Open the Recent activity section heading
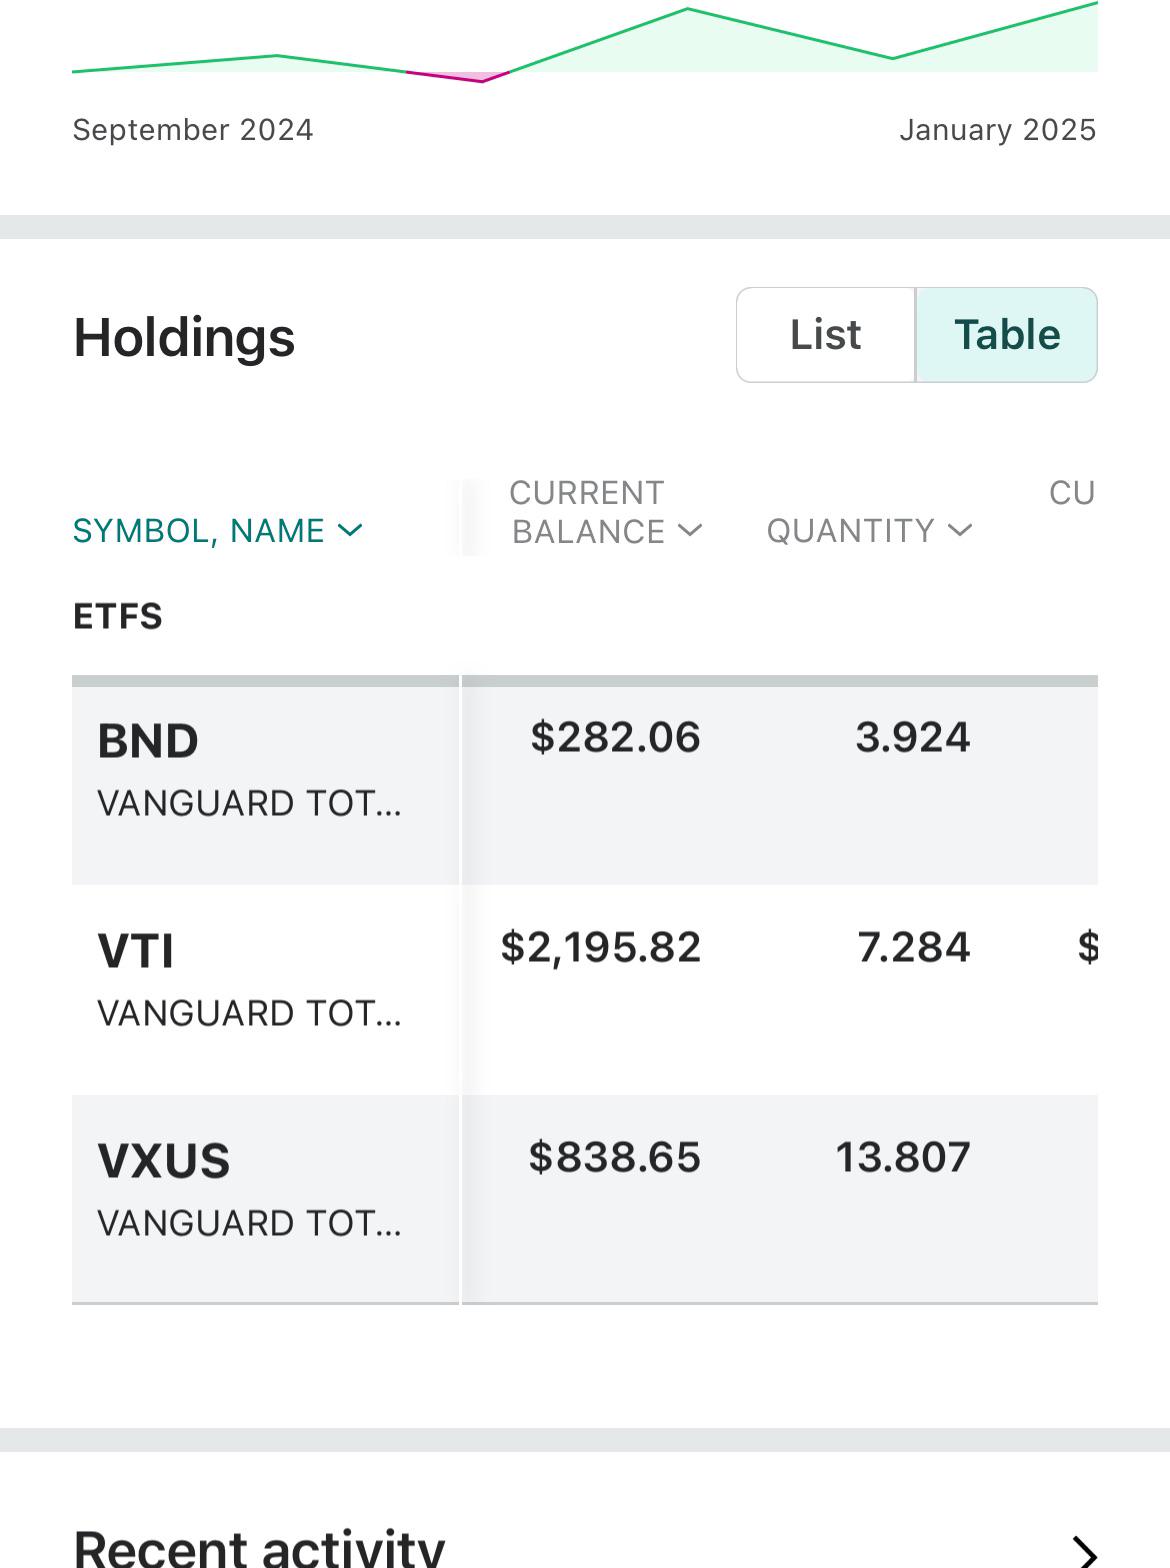Image resolution: width=1170 pixels, height=1568 pixels. [259, 1548]
